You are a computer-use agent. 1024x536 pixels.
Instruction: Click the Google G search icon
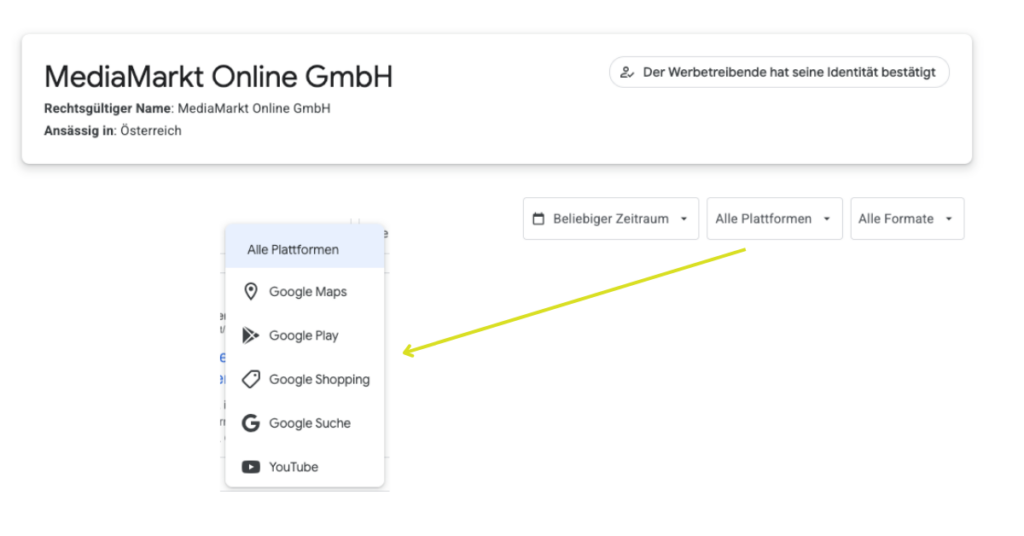coord(251,423)
